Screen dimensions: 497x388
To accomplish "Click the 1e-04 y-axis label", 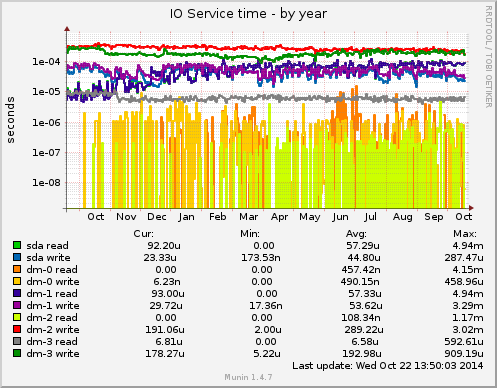I will pyautogui.click(x=46, y=62).
